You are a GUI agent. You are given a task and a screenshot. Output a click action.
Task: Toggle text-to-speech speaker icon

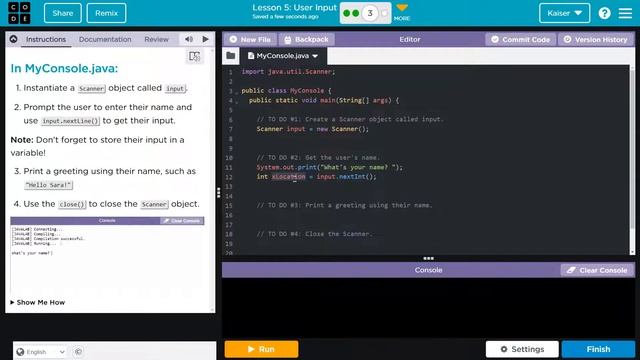pyautogui.click(x=189, y=39)
